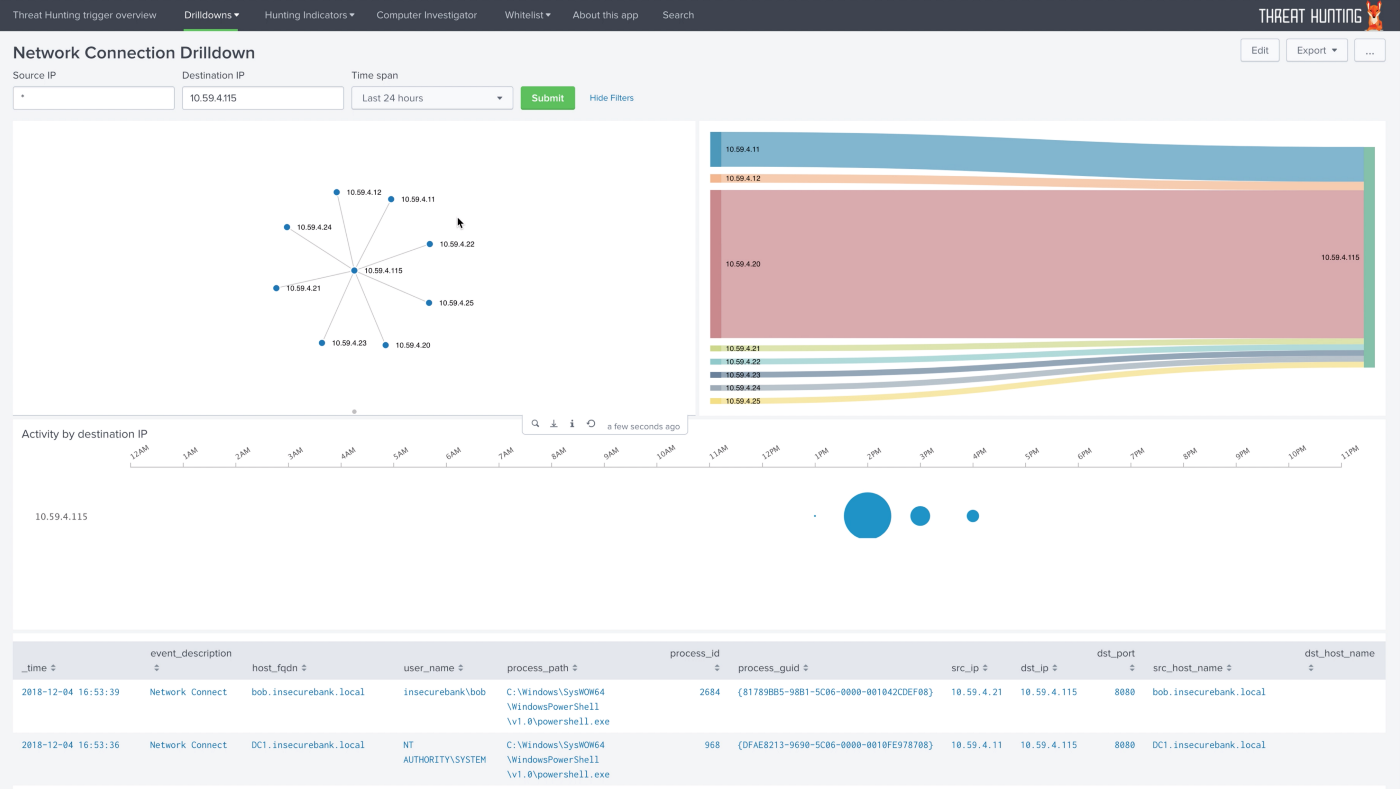1400x789 pixels.
Task: Click the Destination IP input field
Action: (x=263, y=98)
